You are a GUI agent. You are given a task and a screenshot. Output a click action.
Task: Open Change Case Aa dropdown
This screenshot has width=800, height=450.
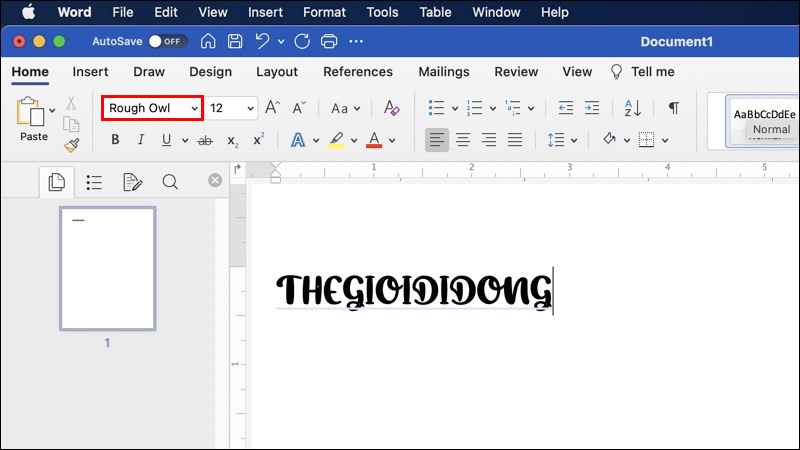pyautogui.click(x=345, y=108)
